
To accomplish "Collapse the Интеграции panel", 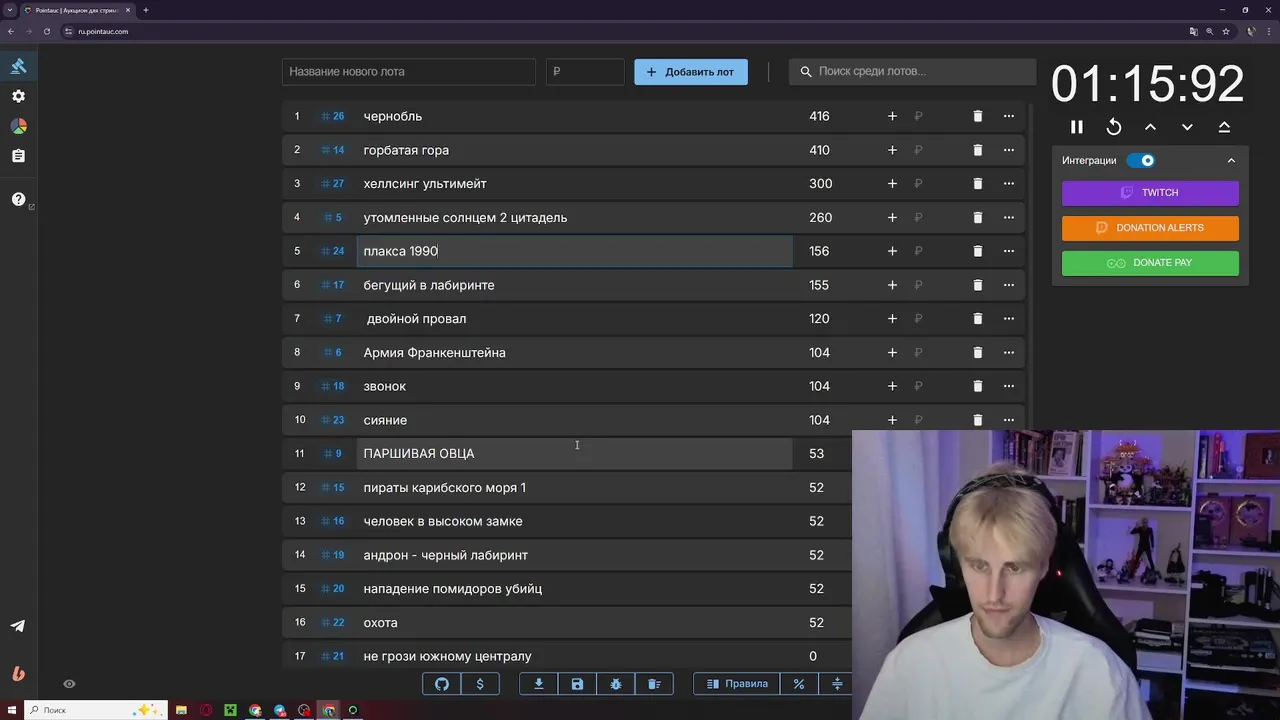I will 1231,160.
